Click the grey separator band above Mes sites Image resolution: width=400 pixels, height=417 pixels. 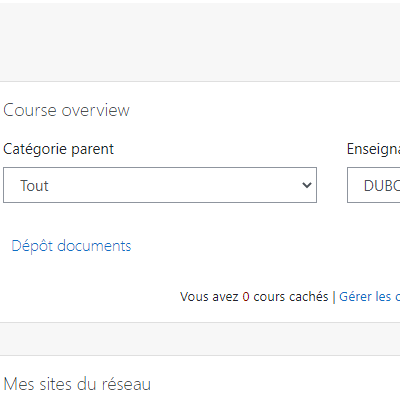click(200, 339)
